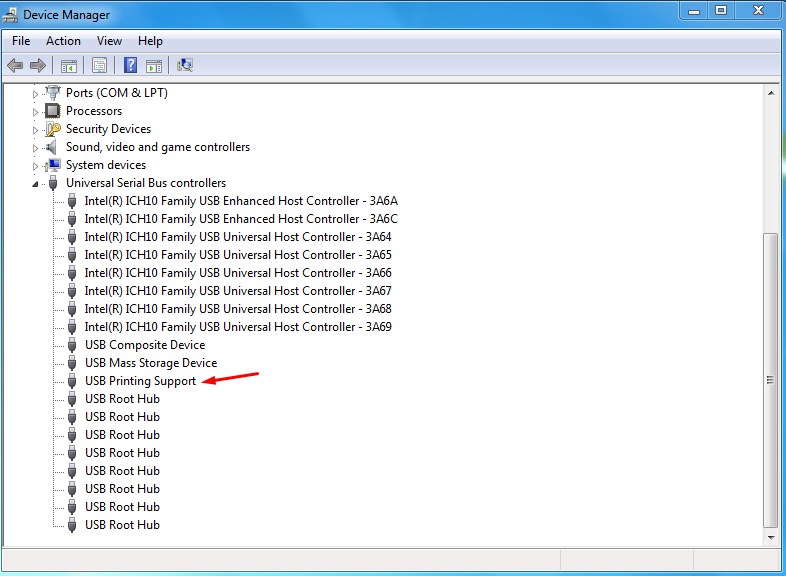Click the scrollbar down arrow
This screenshot has width=786, height=576.
(x=771, y=538)
